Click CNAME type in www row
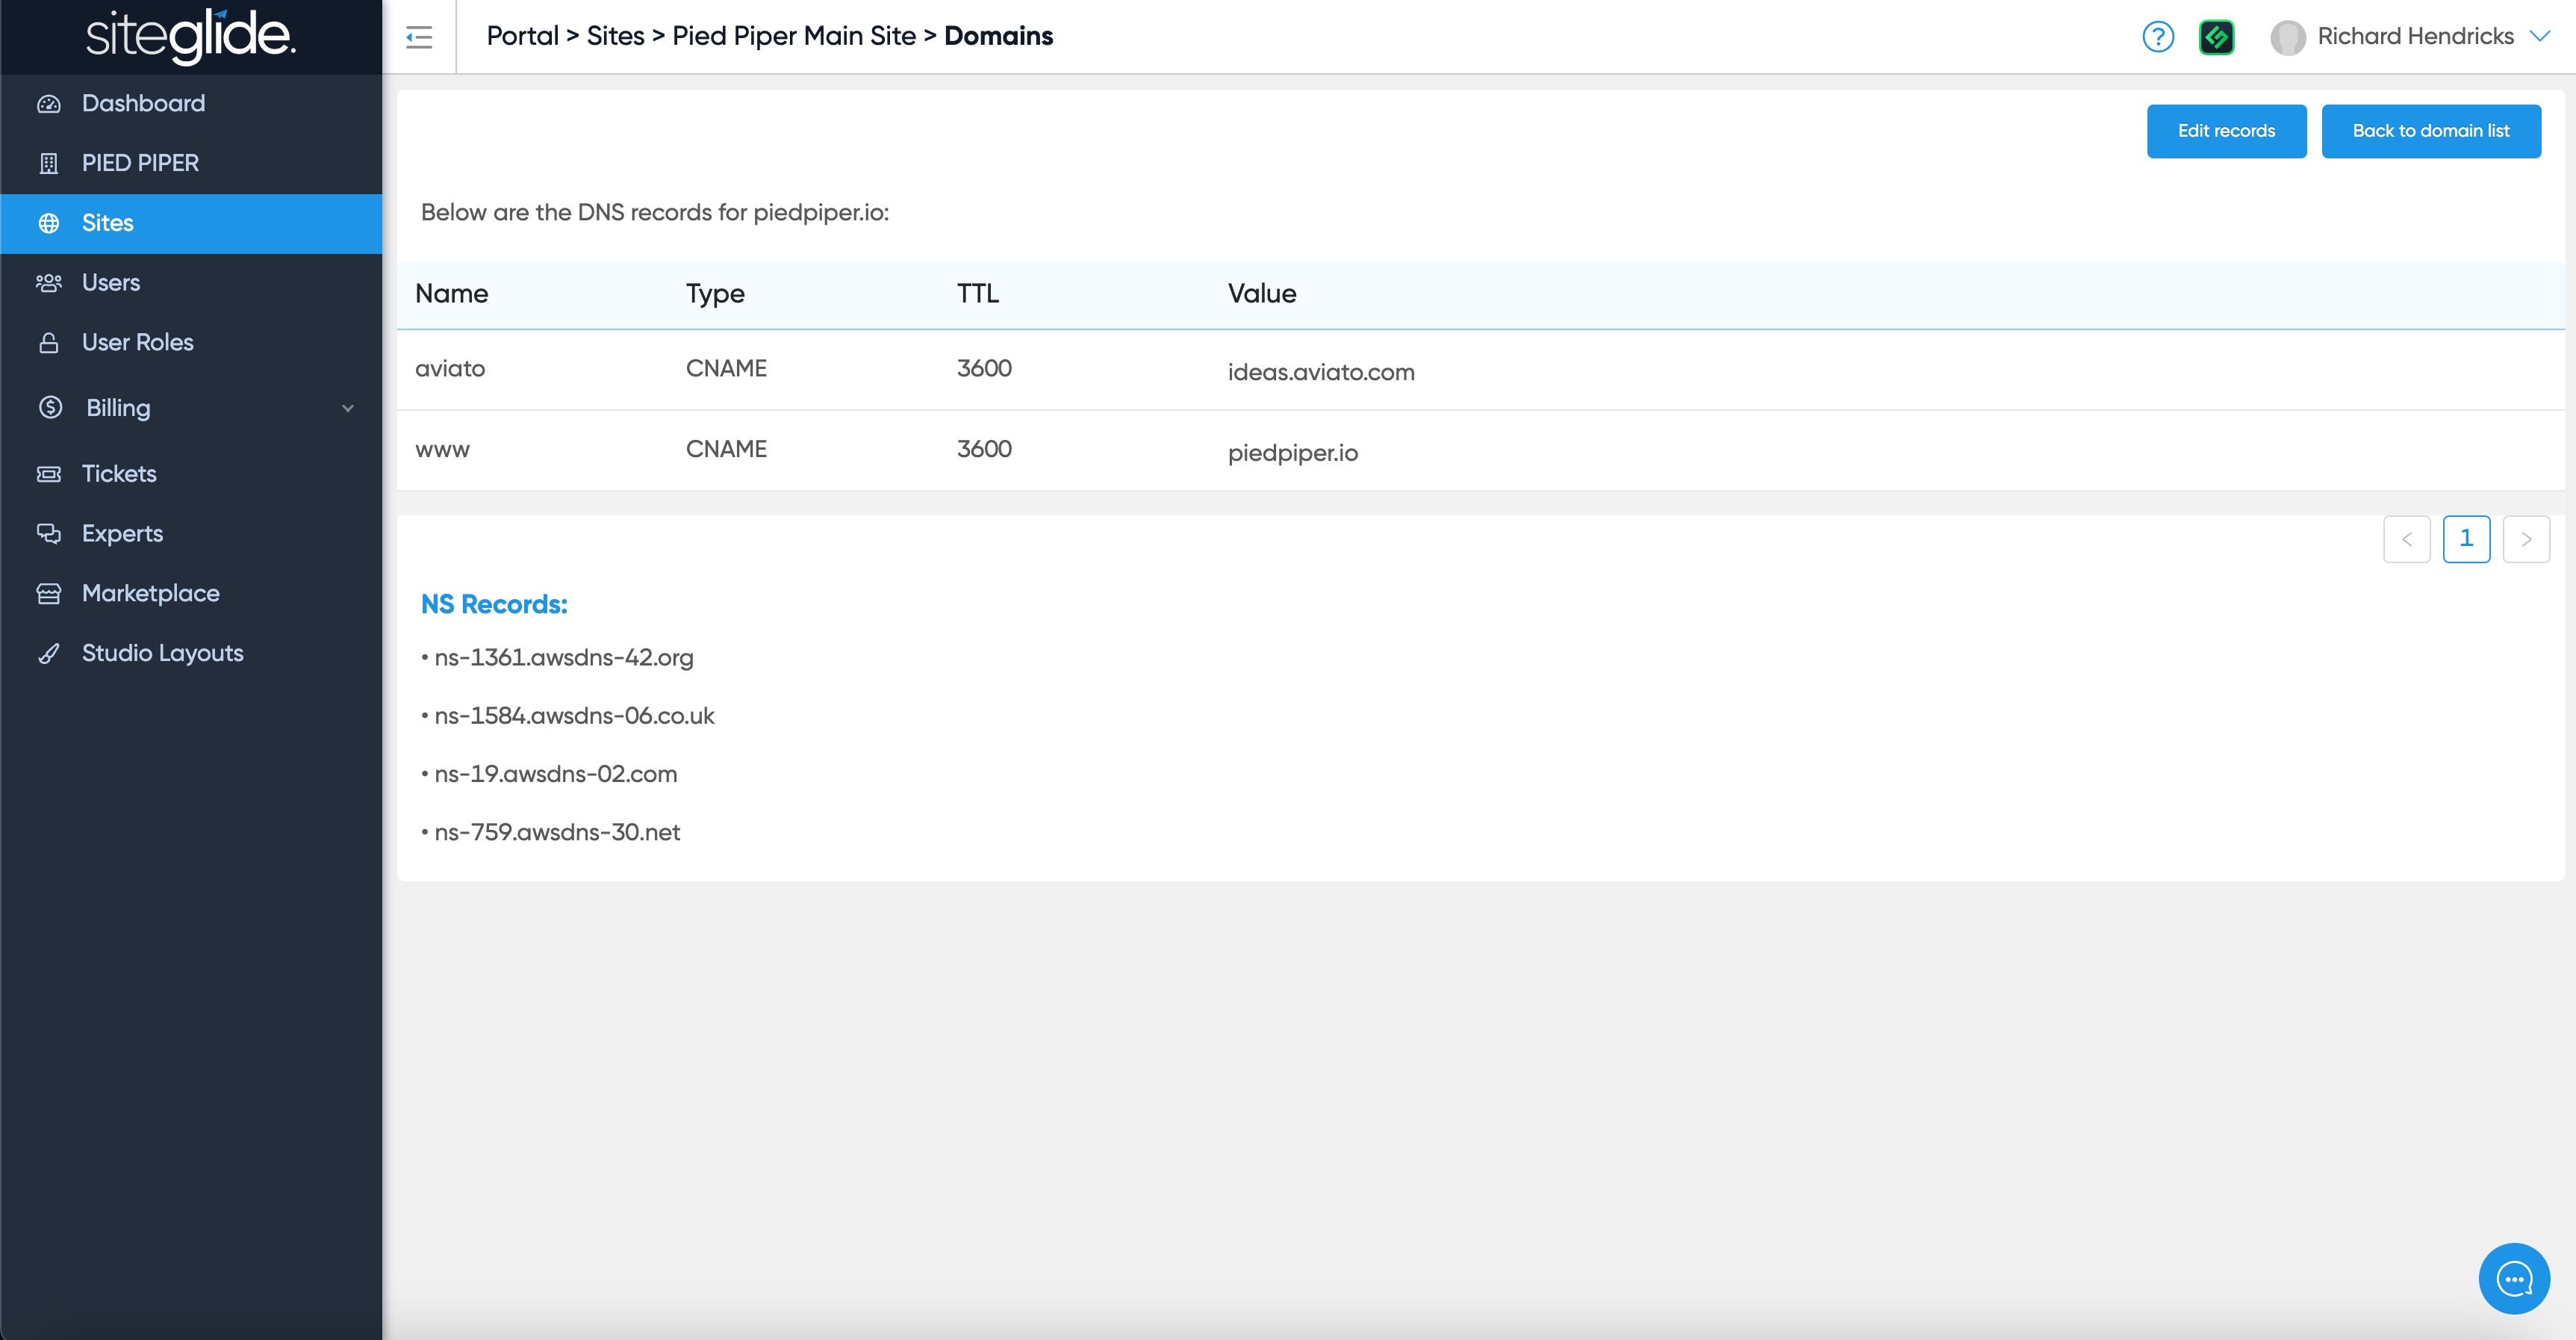Viewport: 2576px width, 1340px height. click(726, 449)
